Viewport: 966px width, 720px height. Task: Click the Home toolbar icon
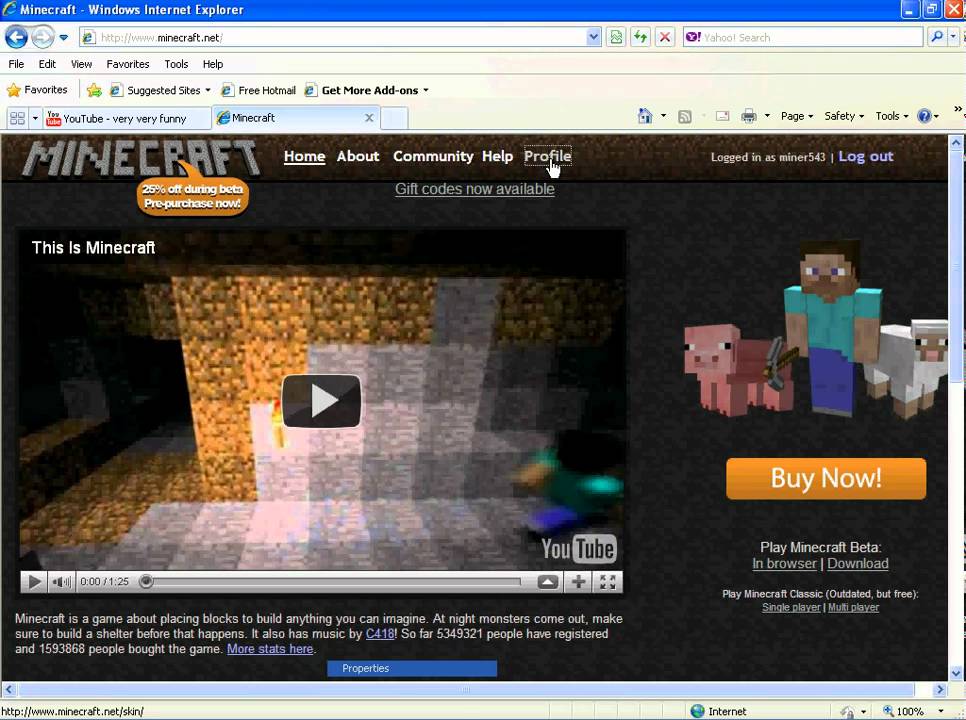point(645,116)
